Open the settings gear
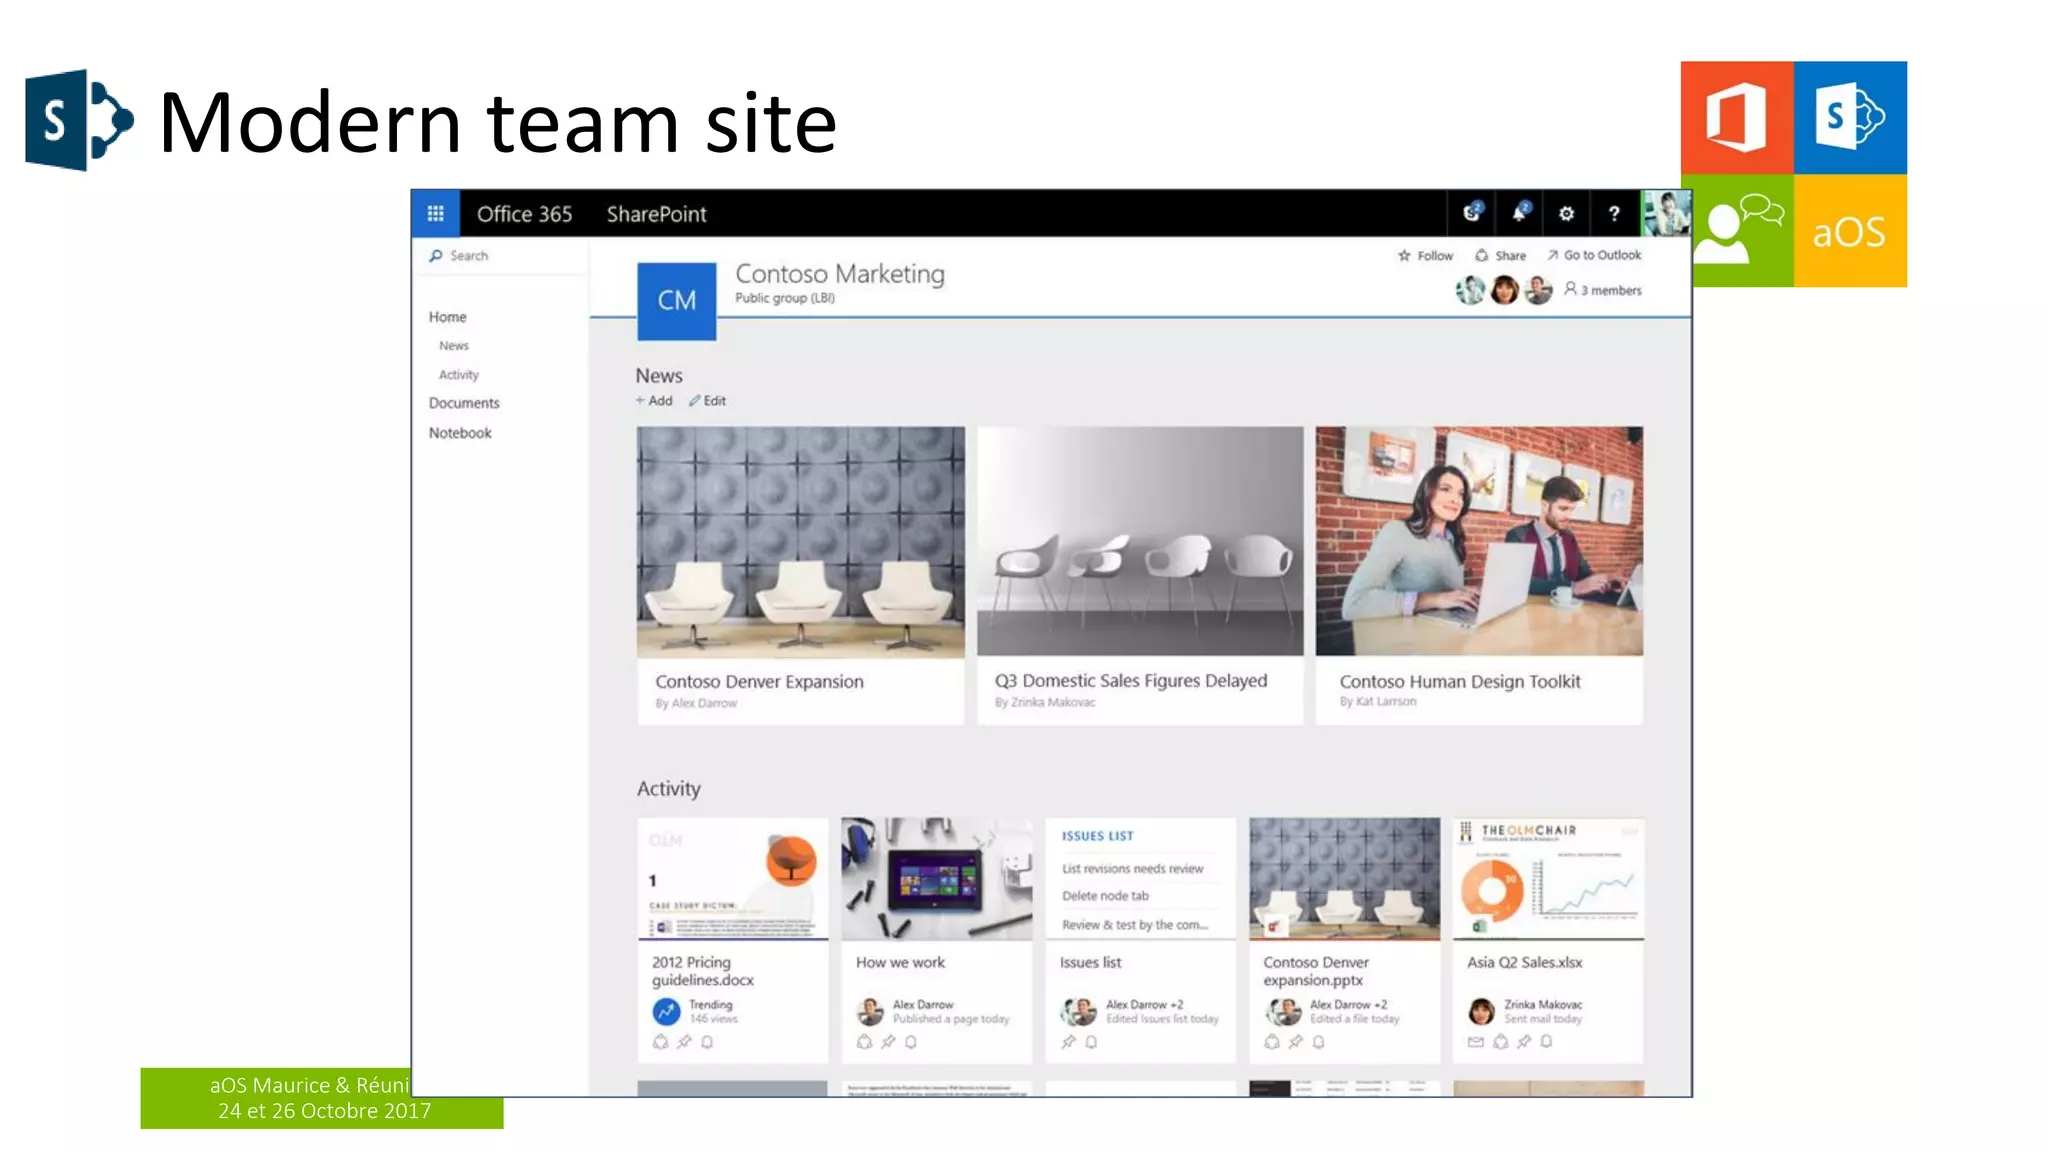Screen dimensions: 2048x1152 [1566, 213]
